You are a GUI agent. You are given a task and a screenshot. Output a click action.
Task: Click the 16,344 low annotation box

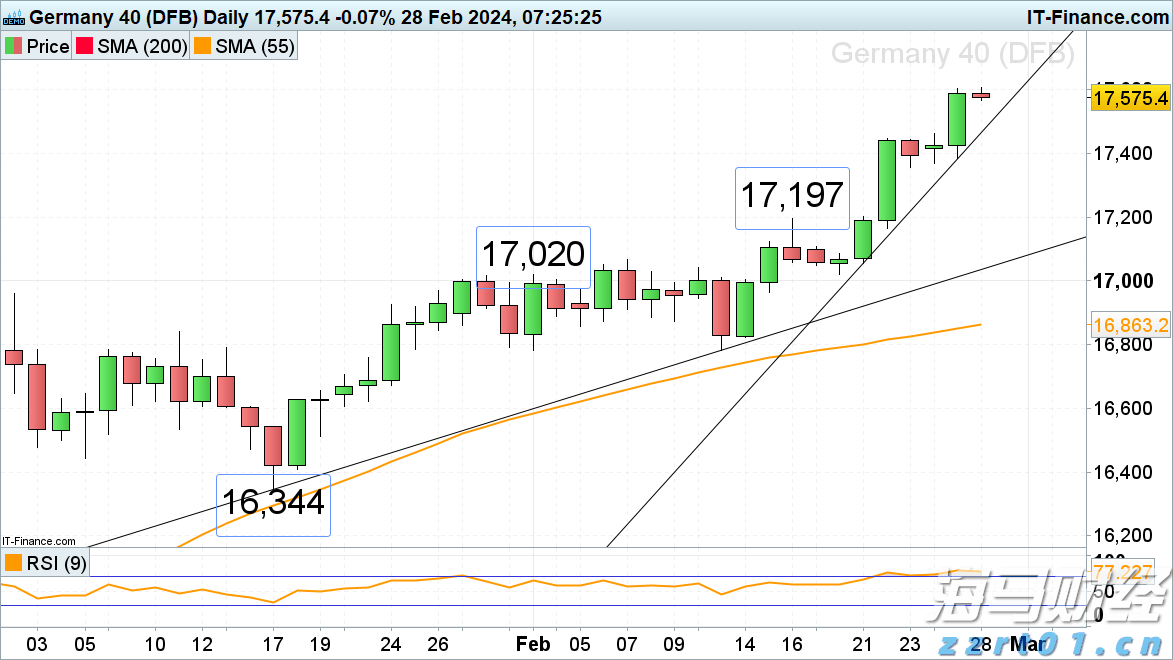point(273,503)
